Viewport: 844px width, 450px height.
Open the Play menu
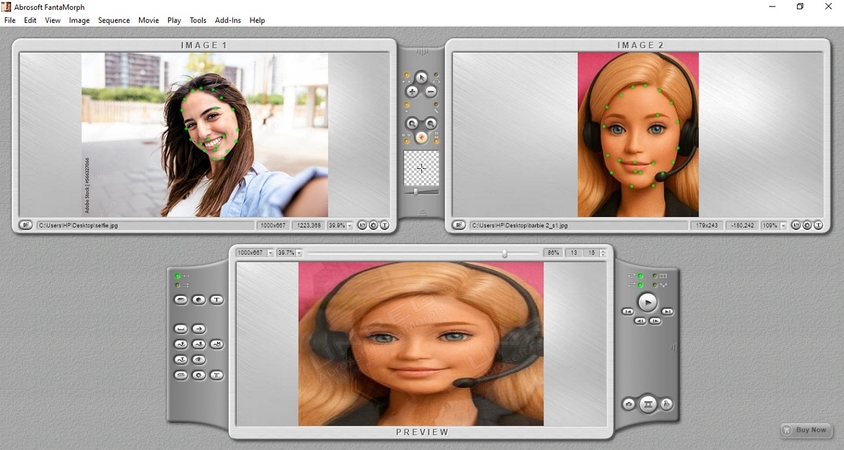pos(174,20)
